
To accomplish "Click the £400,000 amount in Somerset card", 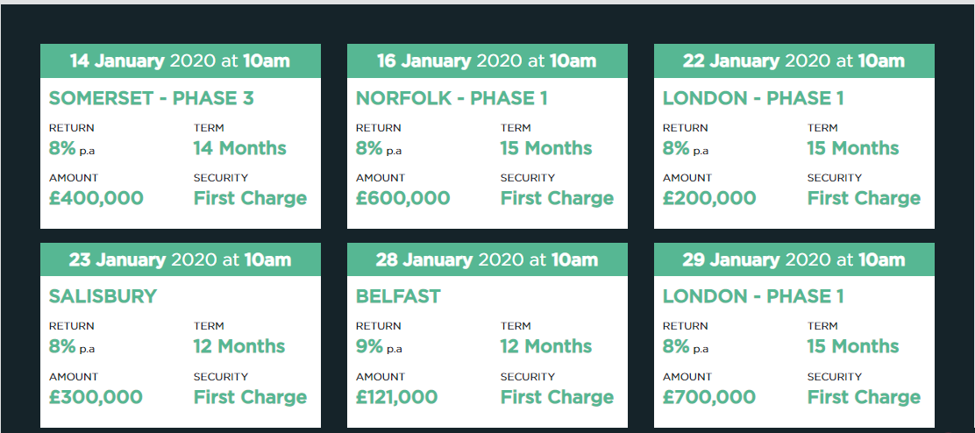I will click(x=96, y=198).
